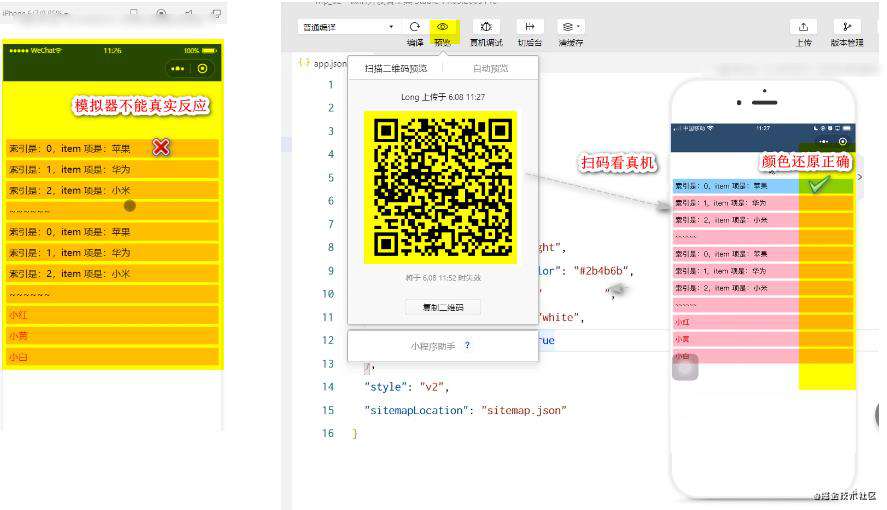The height and width of the screenshot is (510, 887).
Task: Click the blue highlighted 苹果 row on real phone
Action: (763, 185)
